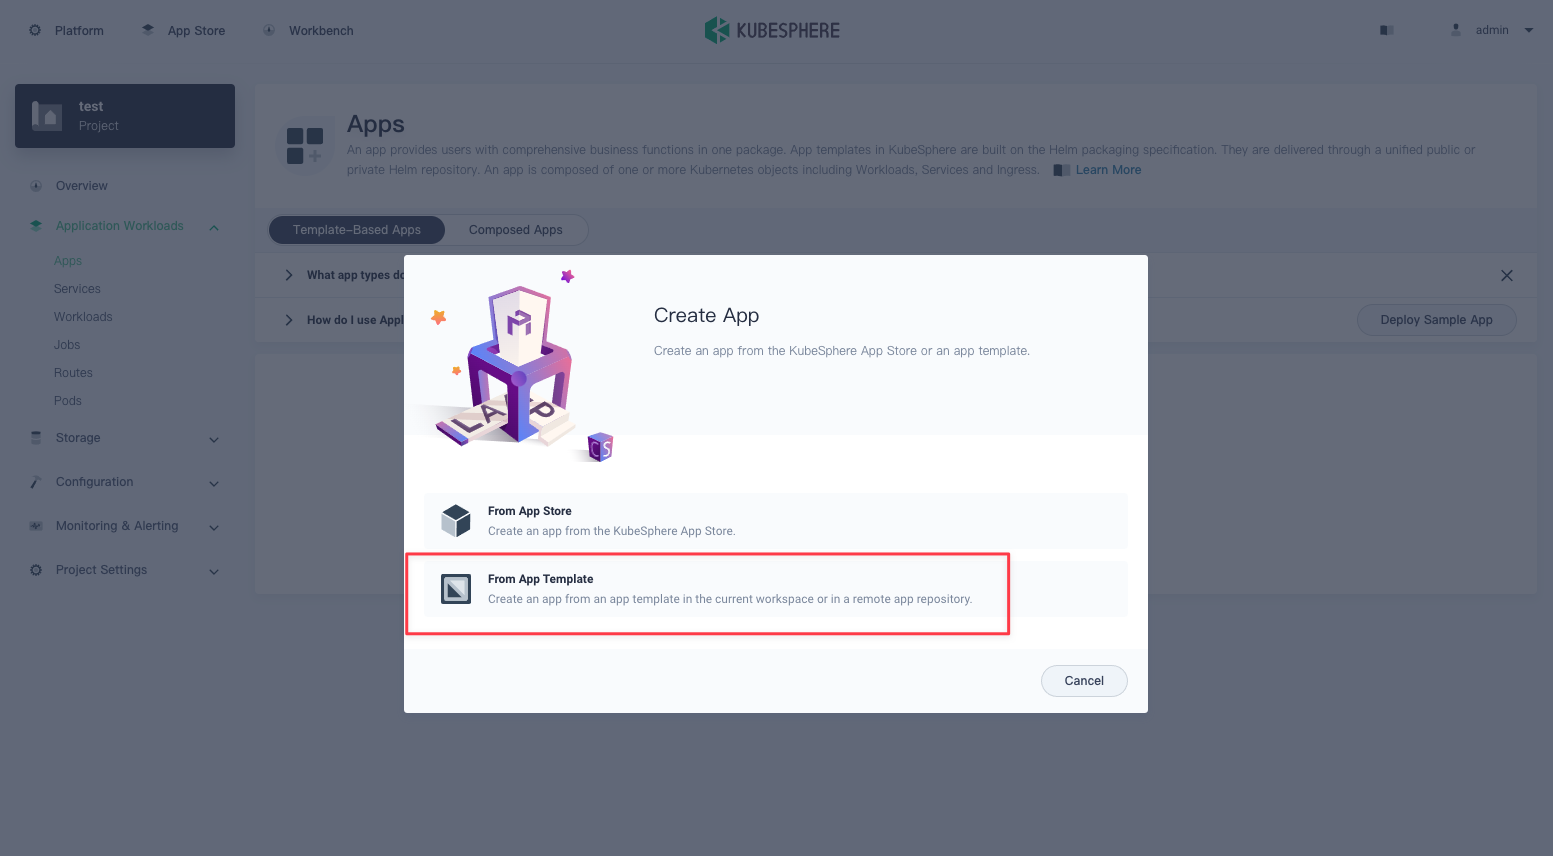This screenshot has width=1553, height=856.
Task: Expand 'What app types does KubeSphere support'
Action: tap(289, 275)
